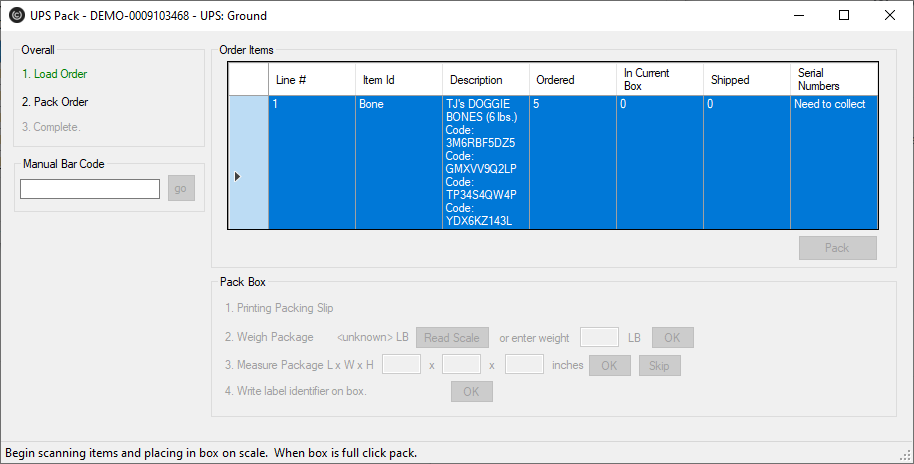
Task: Click the enter weight text box
Action: point(599,338)
